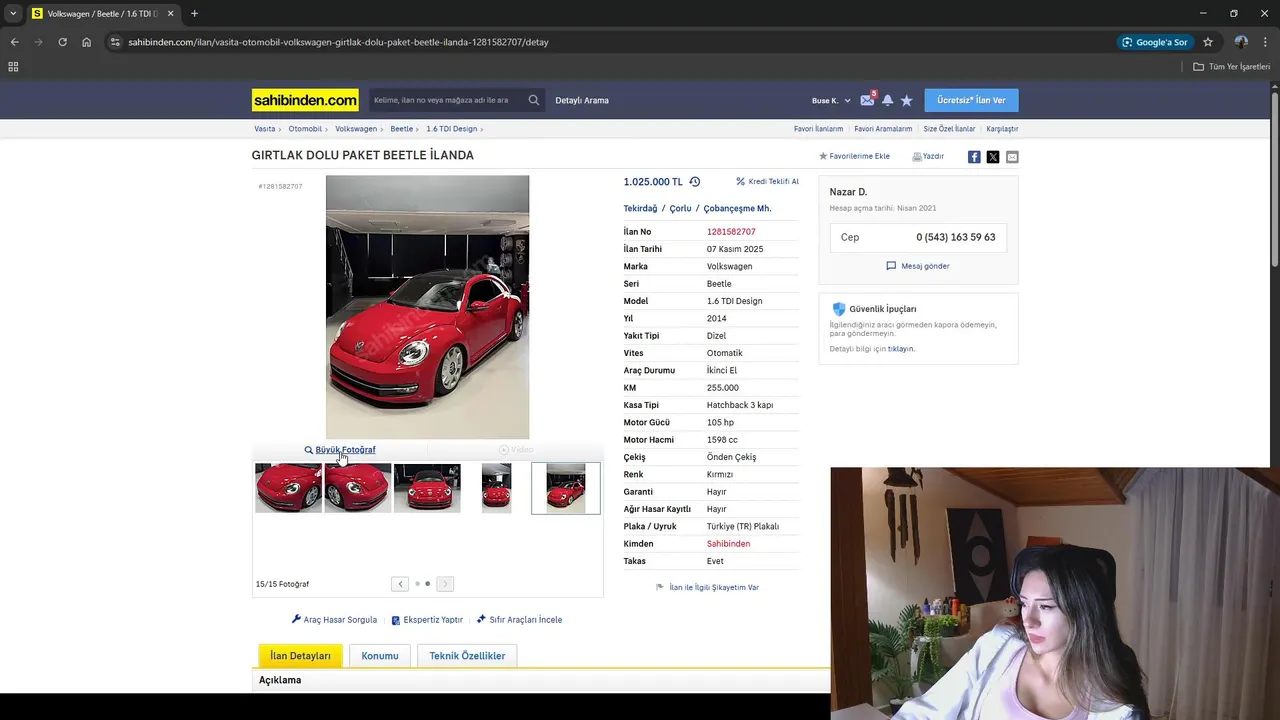This screenshot has width=1280, height=720.
Task: Open Favori İlanlarım menu
Action: (x=818, y=129)
